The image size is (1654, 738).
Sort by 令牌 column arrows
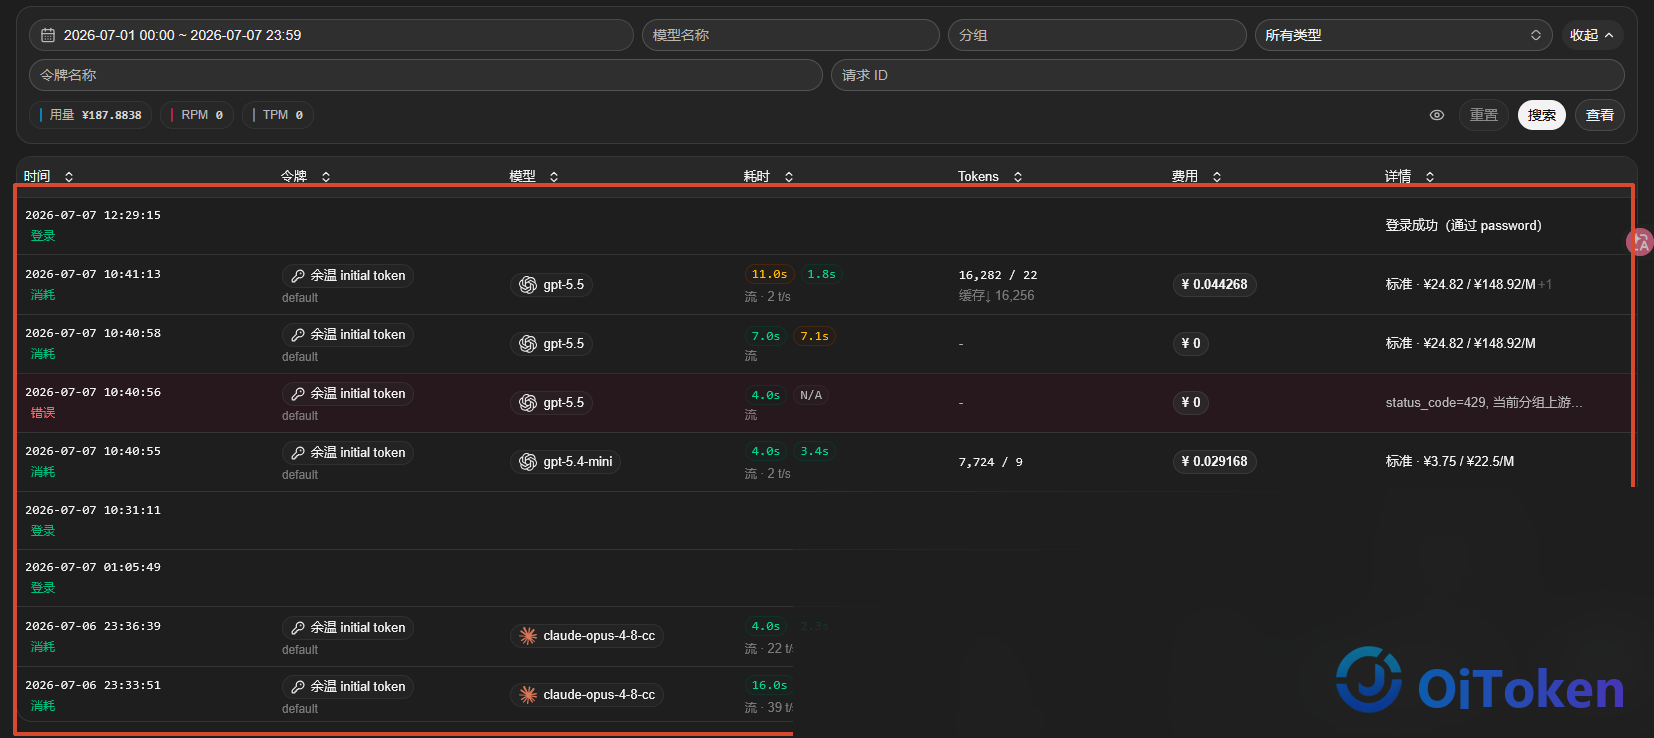click(x=326, y=177)
